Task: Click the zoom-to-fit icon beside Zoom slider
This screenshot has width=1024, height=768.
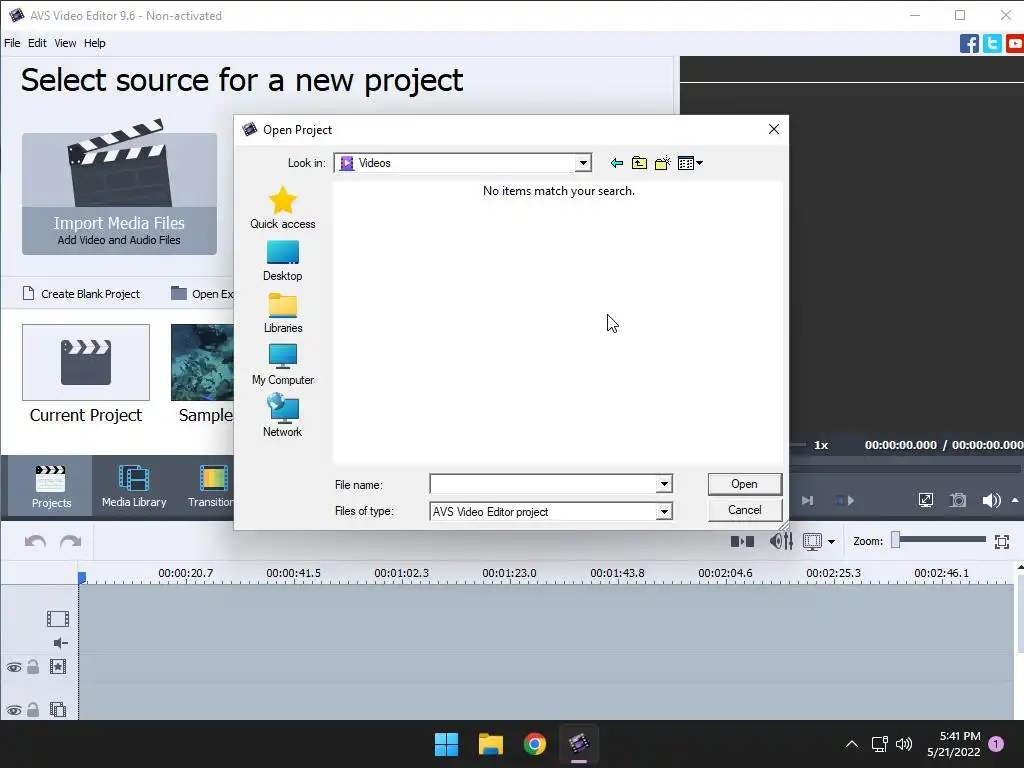Action: pyautogui.click(x=1002, y=541)
